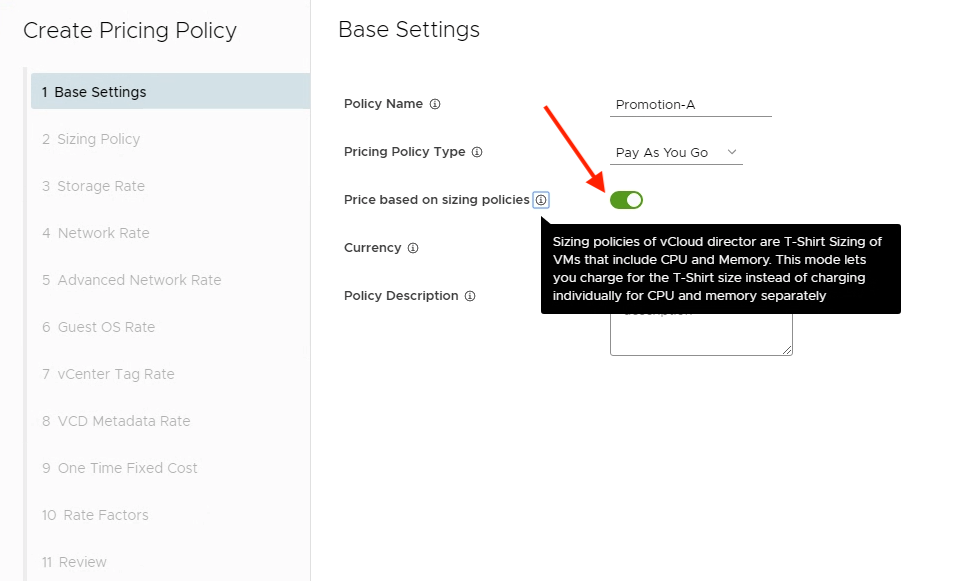Image resolution: width=969 pixels, height=581 pixels.
Task: Click inside the Policy Description text area
Action: point(700,334)
